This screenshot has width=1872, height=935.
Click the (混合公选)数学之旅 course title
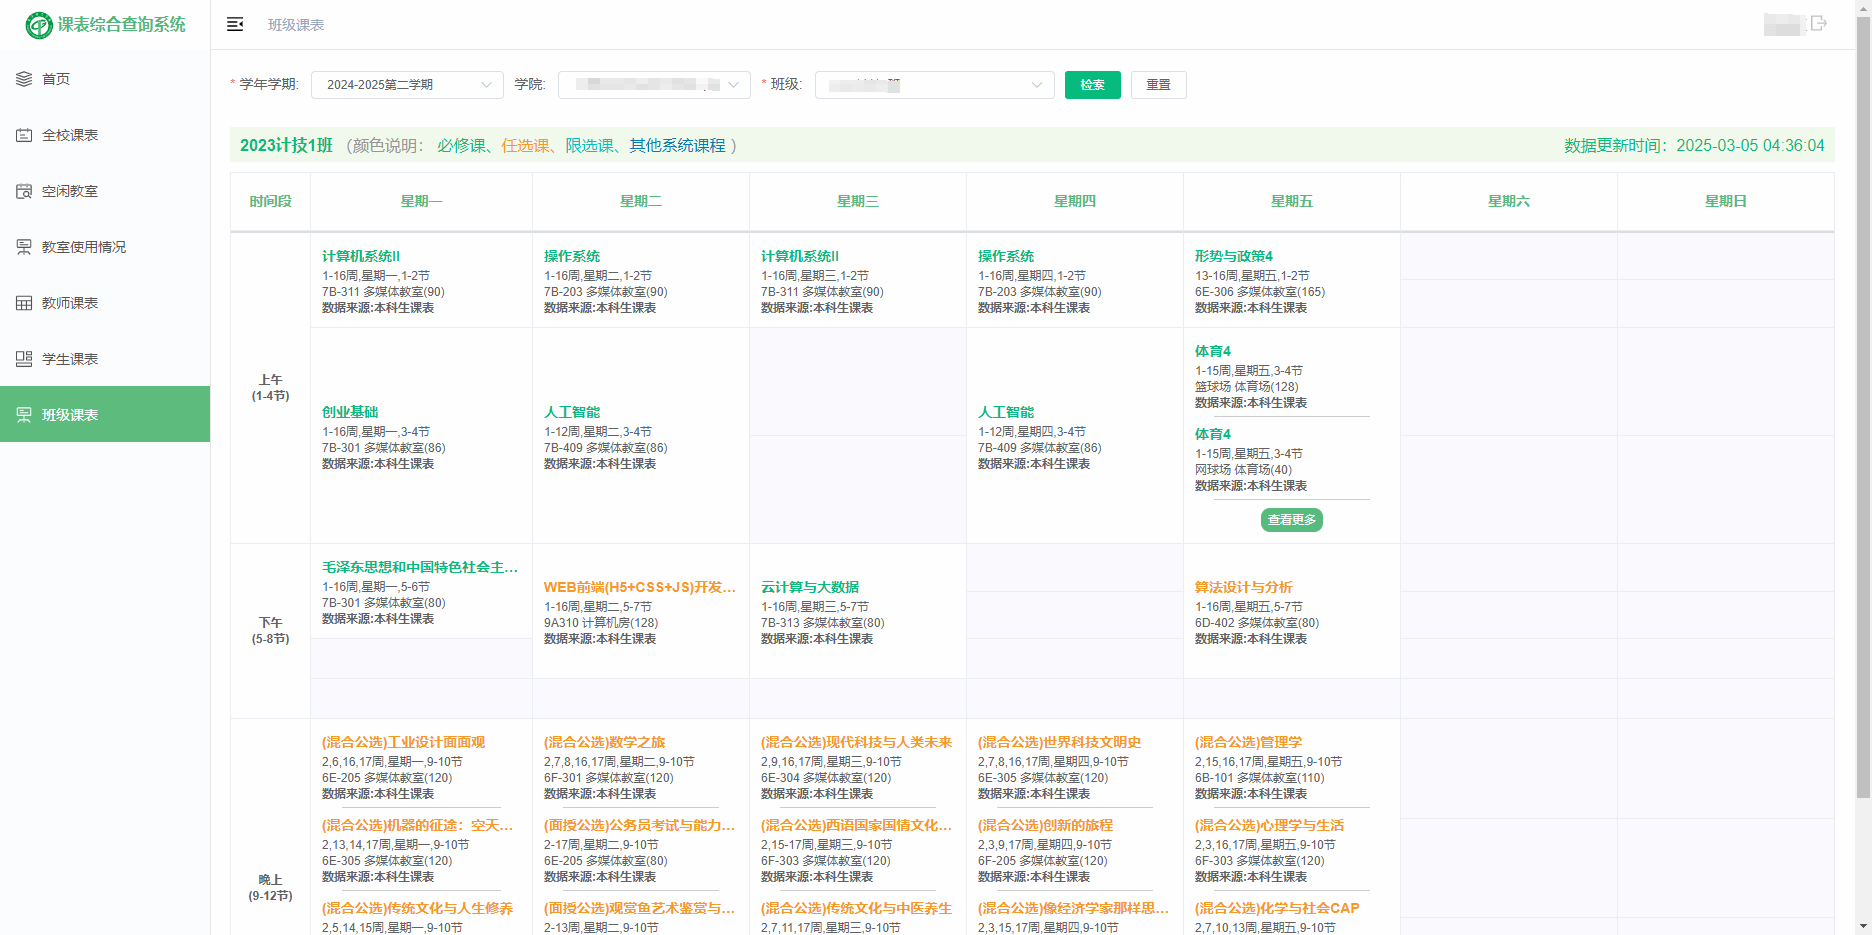604,742
